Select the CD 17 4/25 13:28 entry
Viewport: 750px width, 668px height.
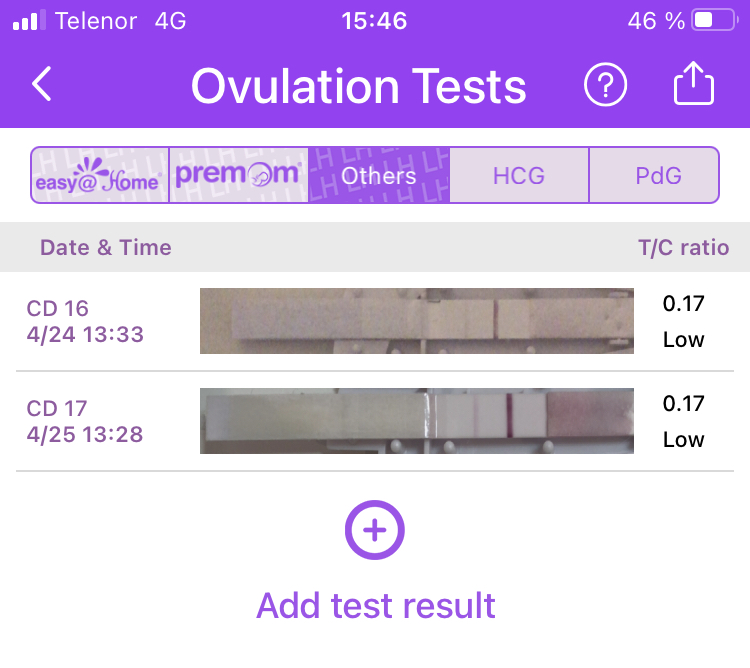85,422
